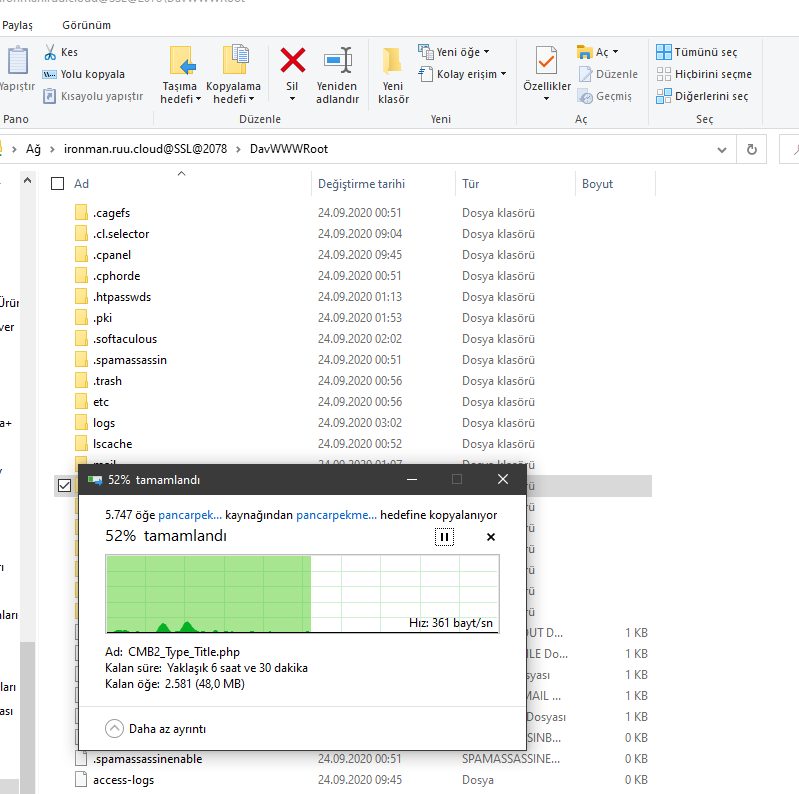Image resolution: width=799 pixels, height=794 pixels.
Task: Toggle the select-all checkbox beside Ad
Action: point(58,183)
